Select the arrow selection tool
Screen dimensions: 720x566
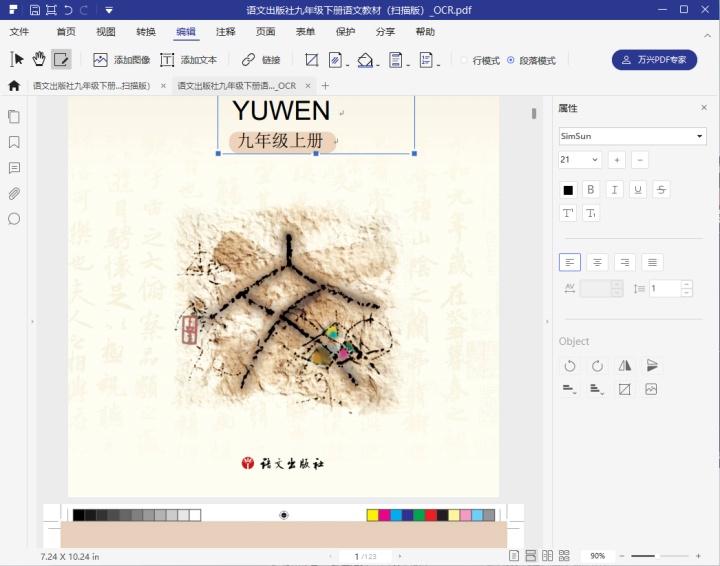point(17,60)
